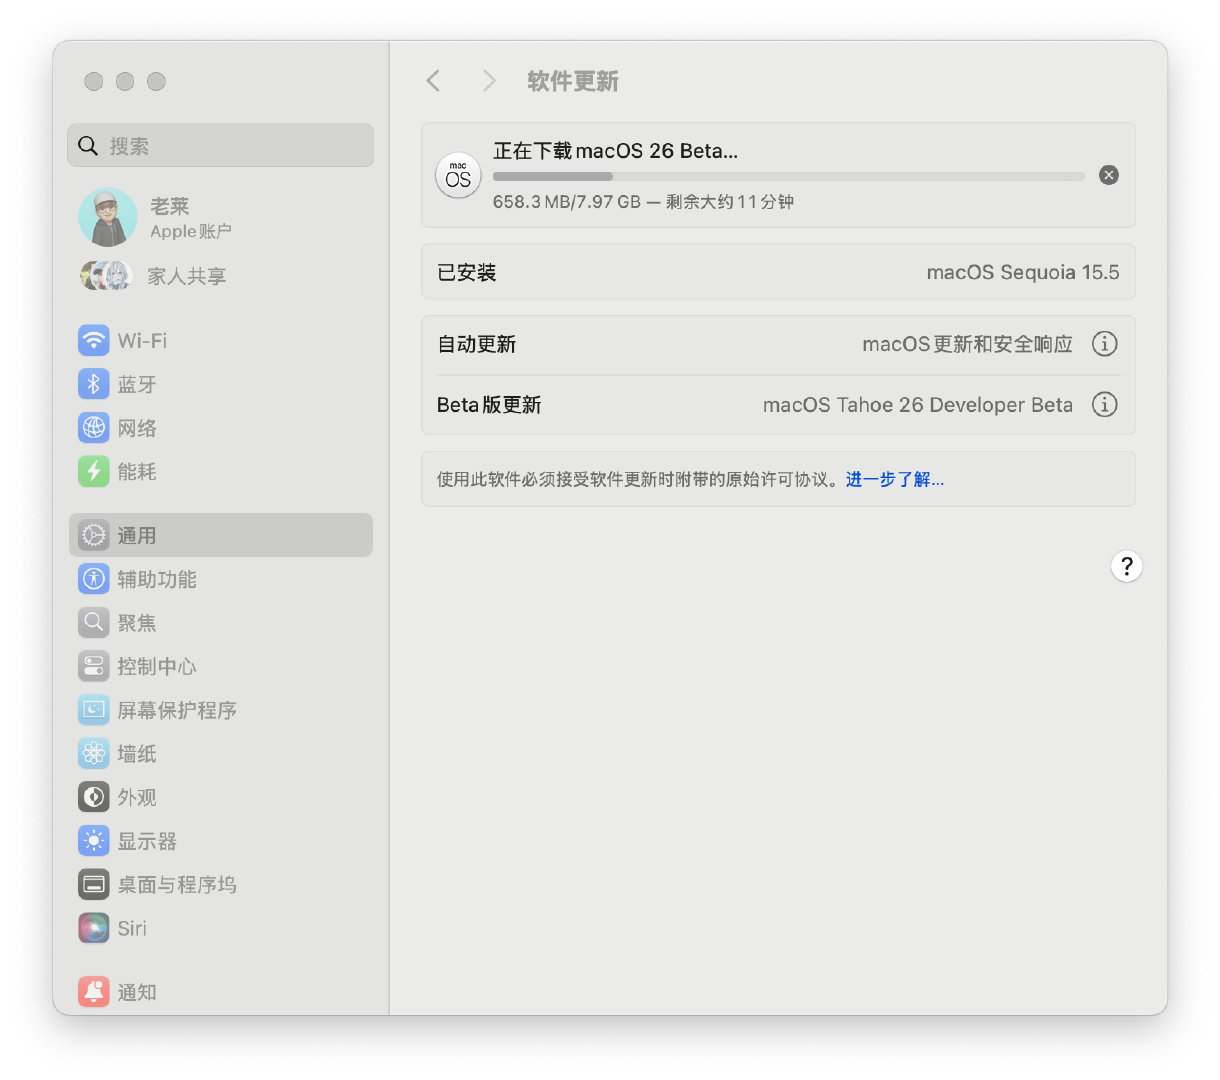Select the 辅助功能 sidebar label
The image size is (1220, 1080).
tap(157, 579)
